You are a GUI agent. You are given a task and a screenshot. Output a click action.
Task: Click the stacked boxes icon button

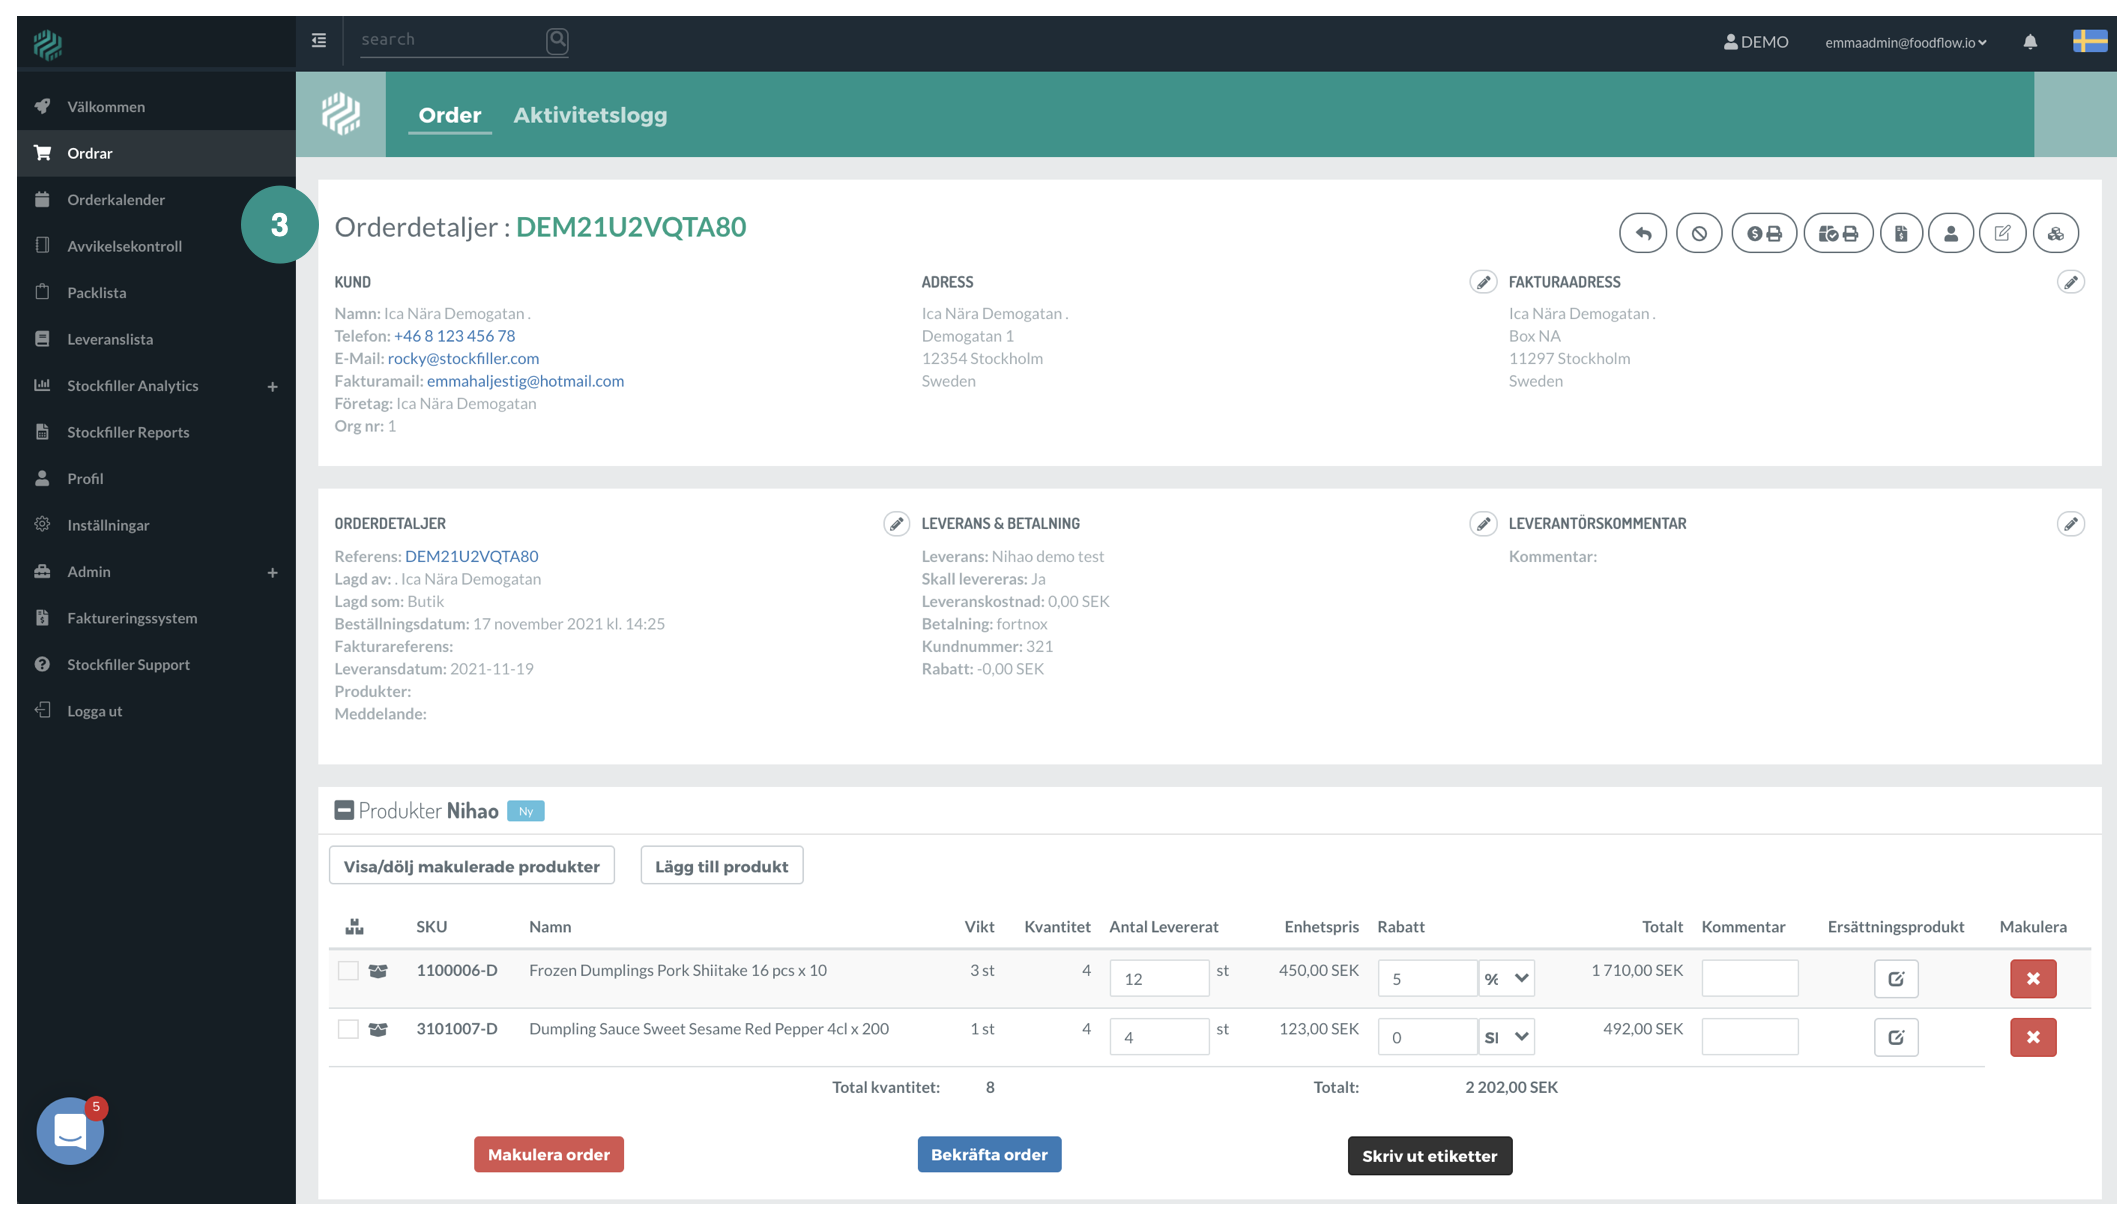[x=2055, y=234]
